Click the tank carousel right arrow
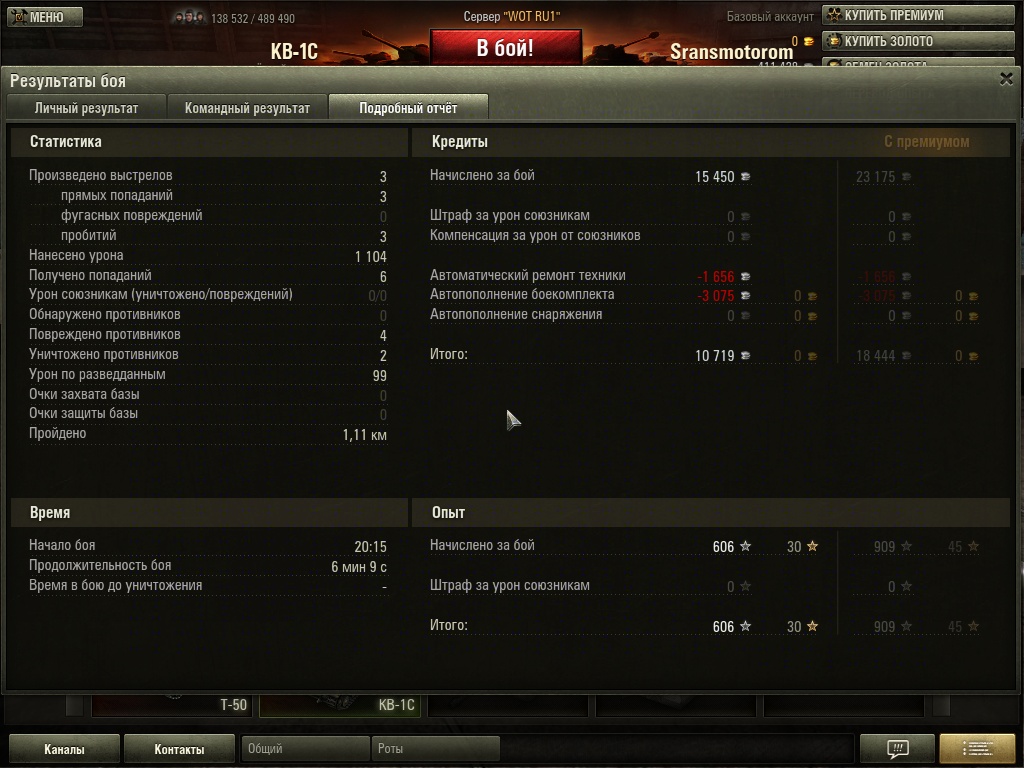Screen dimensions: 1024x768 click(x=941, y=705)
